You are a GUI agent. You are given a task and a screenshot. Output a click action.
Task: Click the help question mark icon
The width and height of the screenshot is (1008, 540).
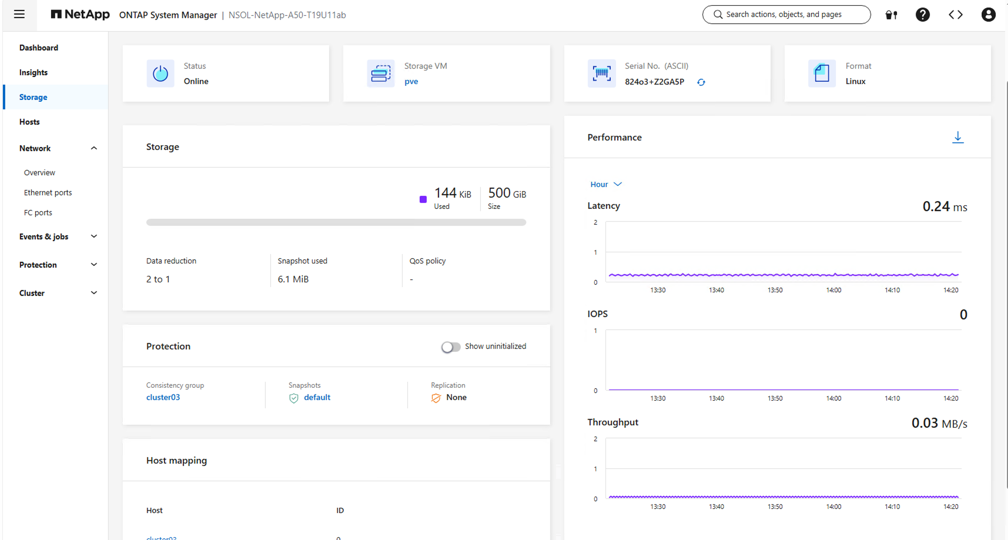pos(922,15)
